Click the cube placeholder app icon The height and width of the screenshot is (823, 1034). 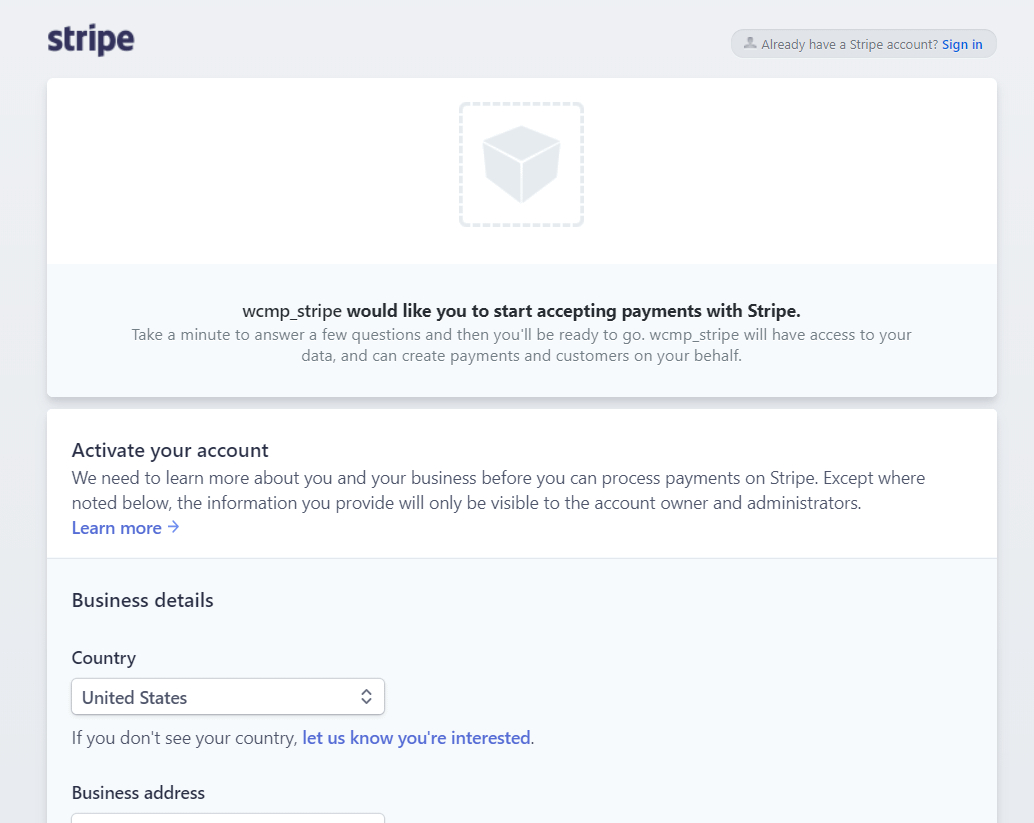click(521, 164)
